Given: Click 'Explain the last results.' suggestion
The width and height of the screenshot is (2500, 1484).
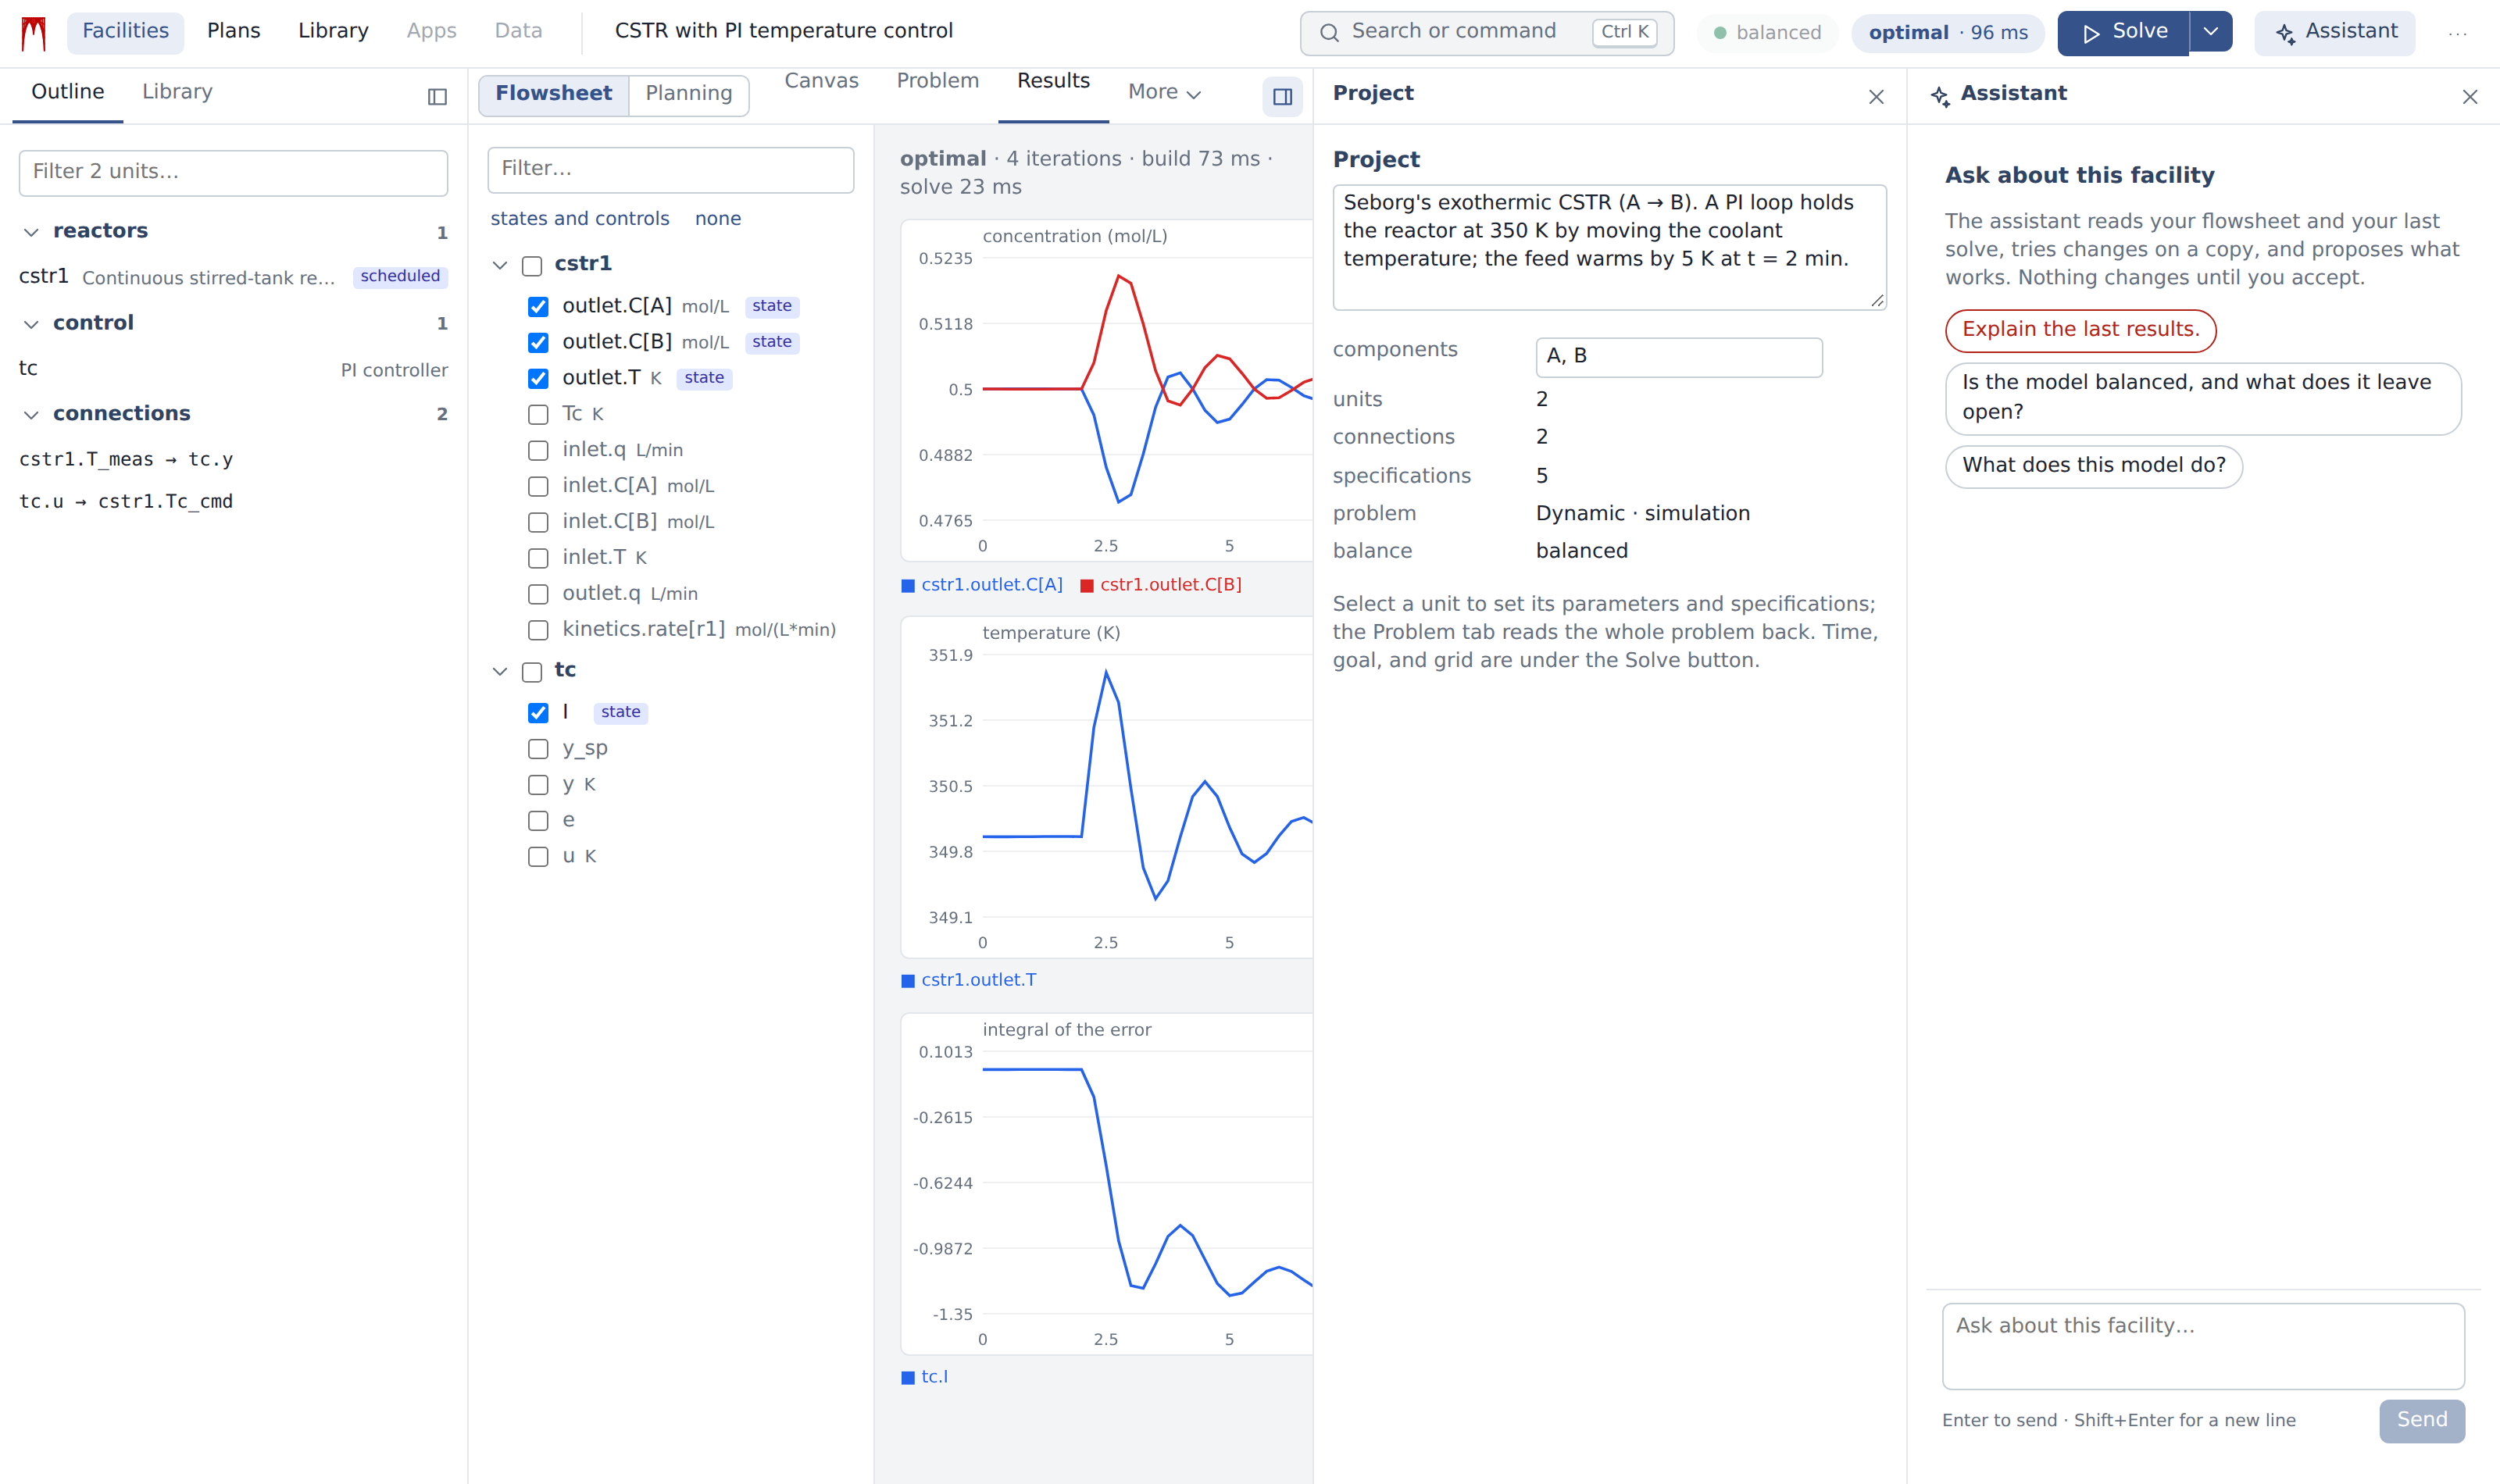Looking at the screenshot, I should click(2080, 330).
